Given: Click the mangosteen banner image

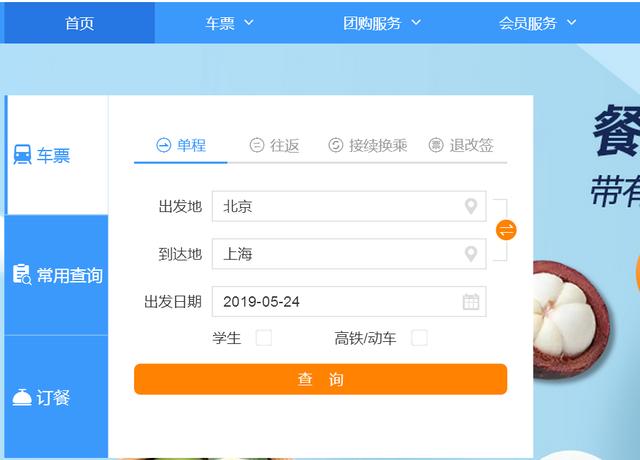Looking at the screenshot, I should click(x=571, y=320).
